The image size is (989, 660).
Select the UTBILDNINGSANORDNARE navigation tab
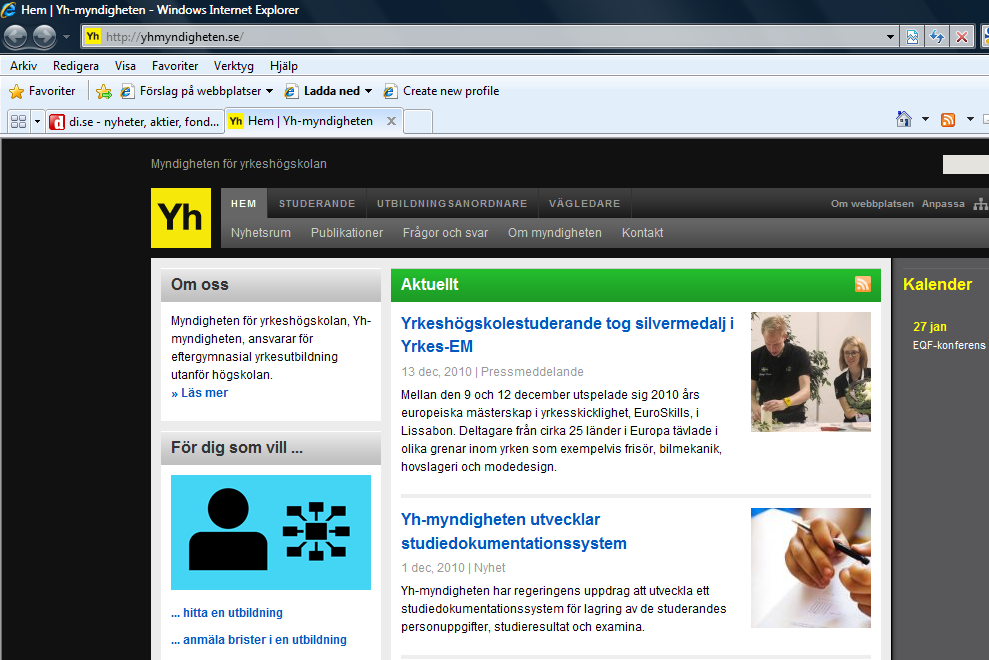coord(452,203)
